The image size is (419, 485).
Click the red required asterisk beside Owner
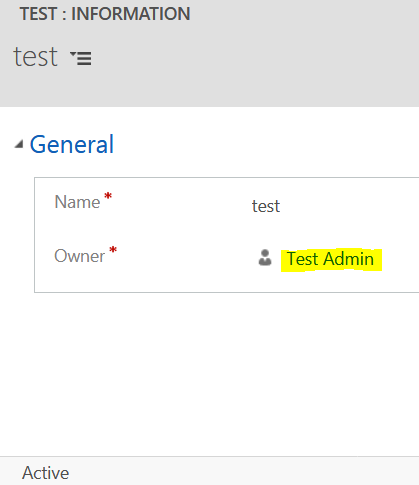coord(113,250)
